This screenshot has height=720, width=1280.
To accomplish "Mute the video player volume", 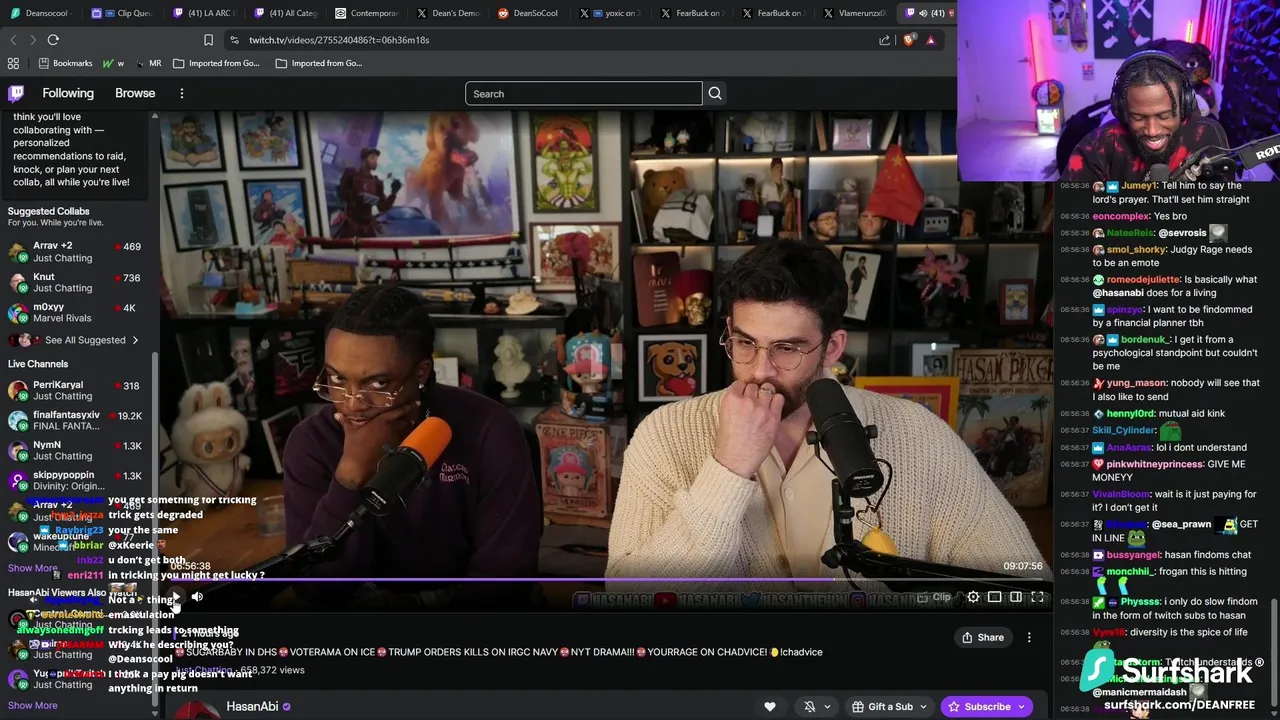I will pos(197,597).
